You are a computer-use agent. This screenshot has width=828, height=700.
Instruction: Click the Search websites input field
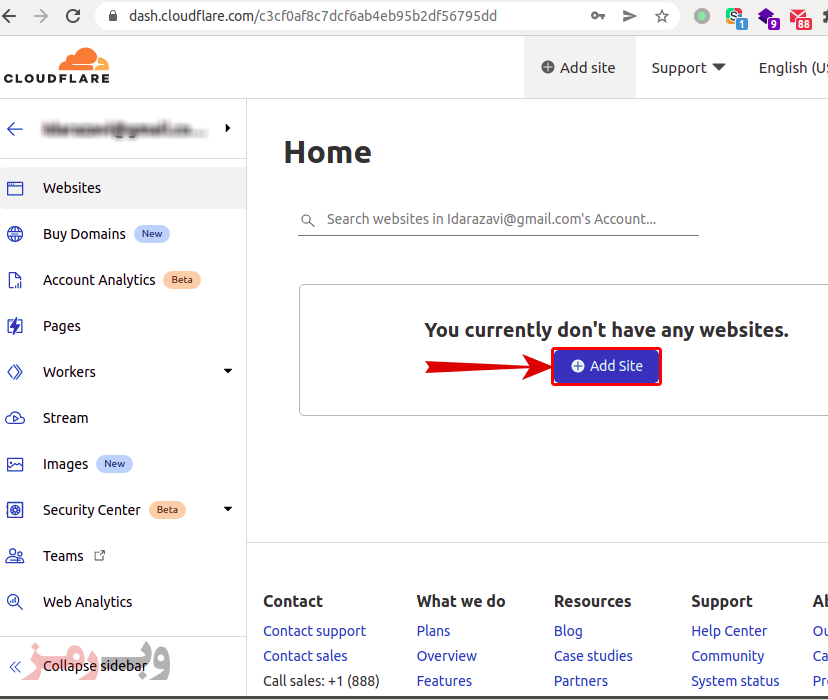coord(498,220)
